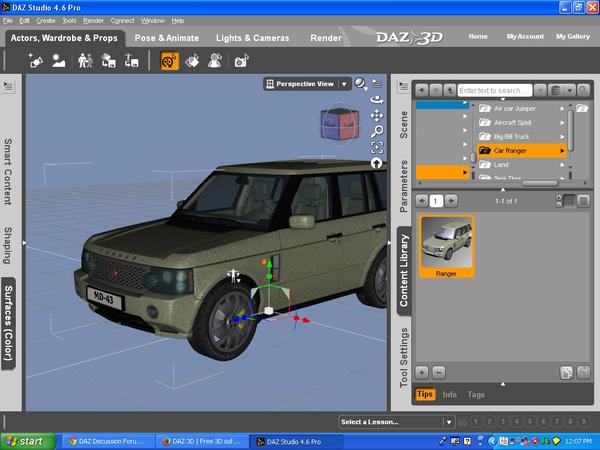600x450 pixels.
Task: Open the File menu
Action: click(8, 21)
